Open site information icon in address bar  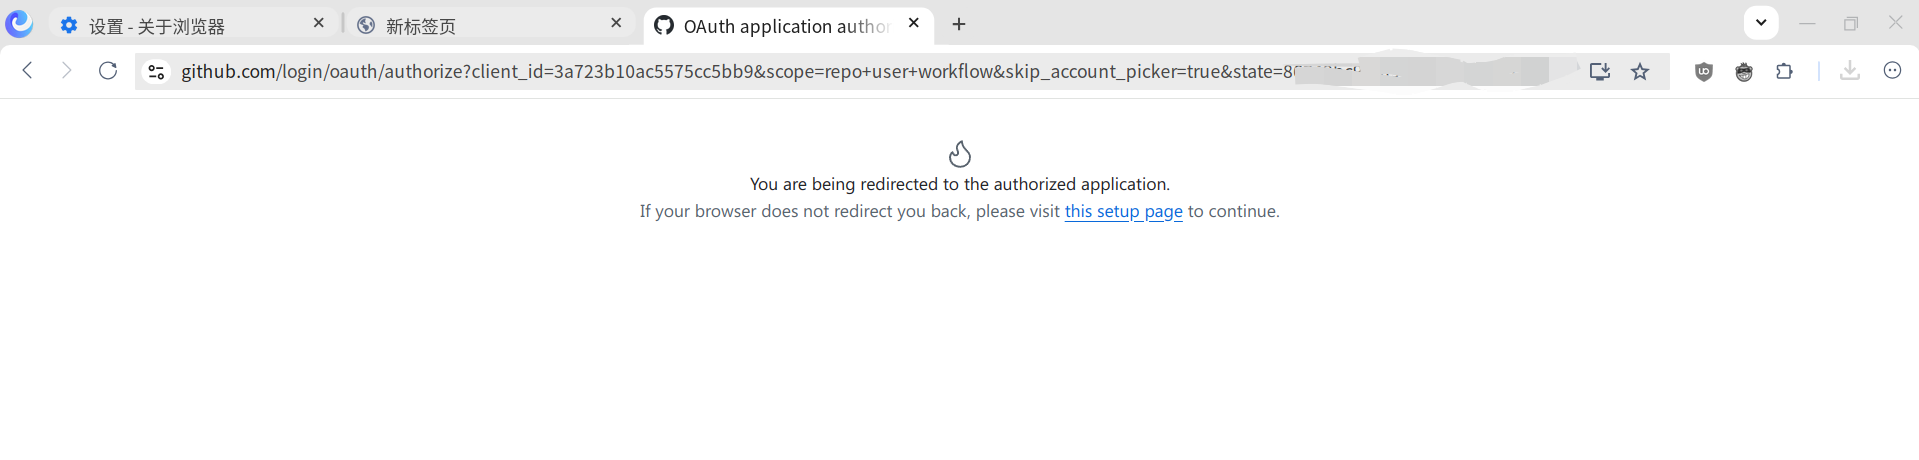pos(156,71)
